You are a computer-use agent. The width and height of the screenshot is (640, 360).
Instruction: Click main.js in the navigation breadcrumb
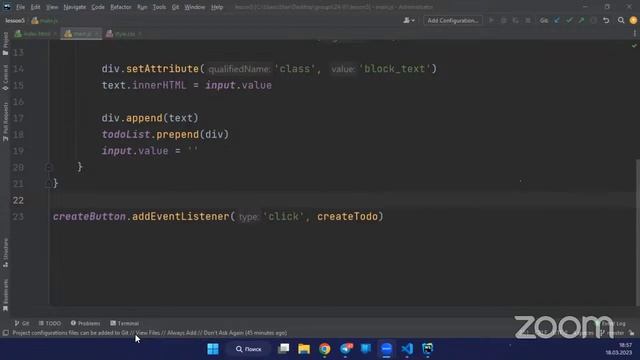point(45,20)
